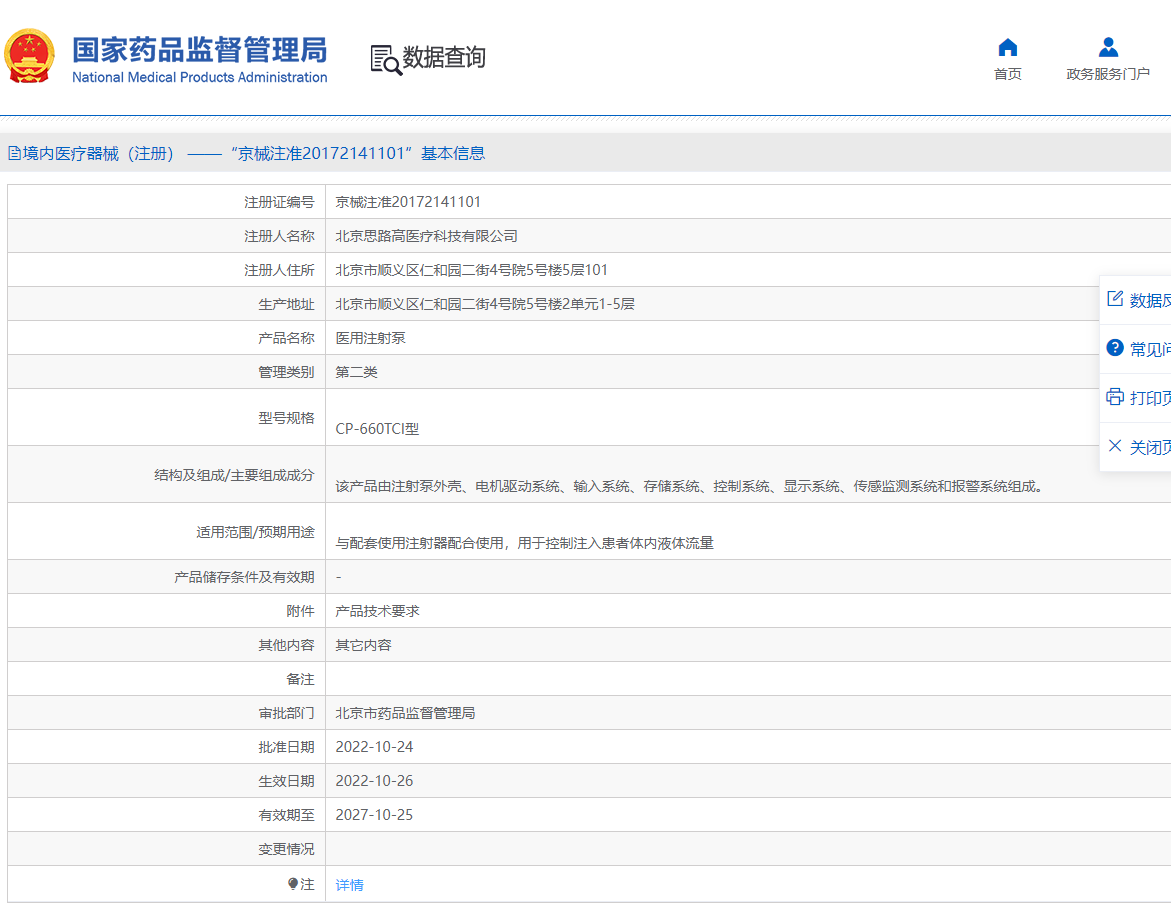Image resolution: width=1171 pixels, height=904 pixels.
Task: Click the 管理类别 row label
Action: coord(286,372)
